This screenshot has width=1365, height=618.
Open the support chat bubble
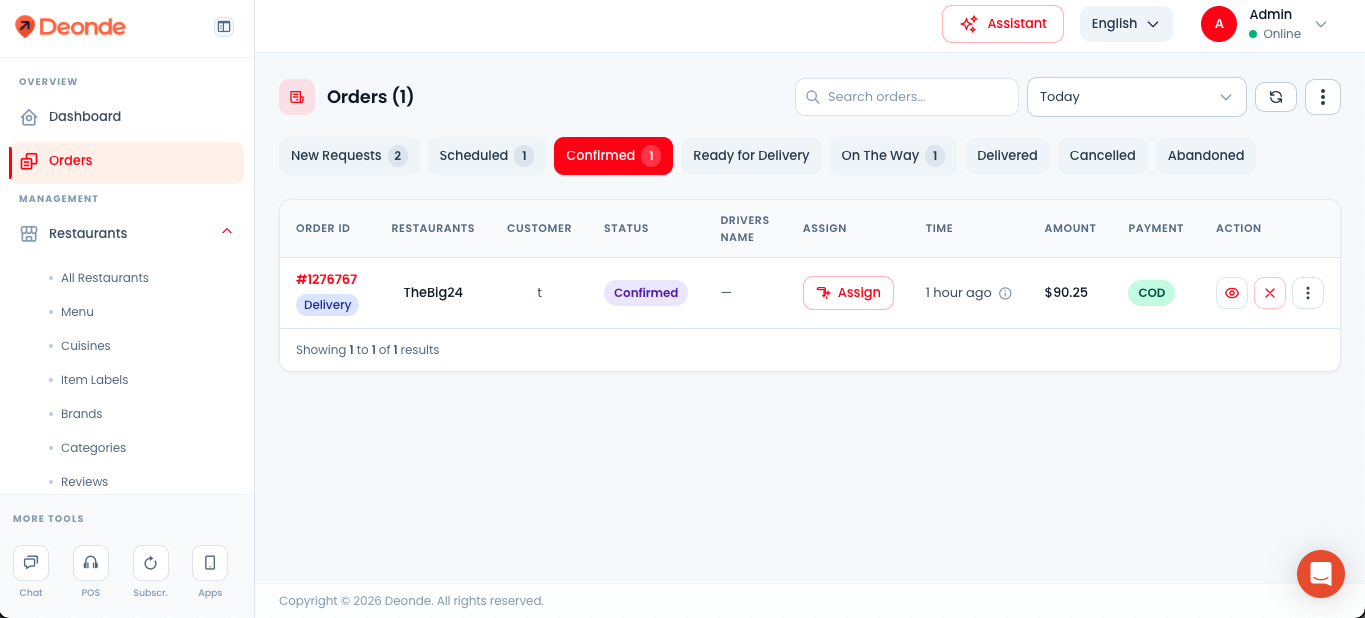(1321, 574)
